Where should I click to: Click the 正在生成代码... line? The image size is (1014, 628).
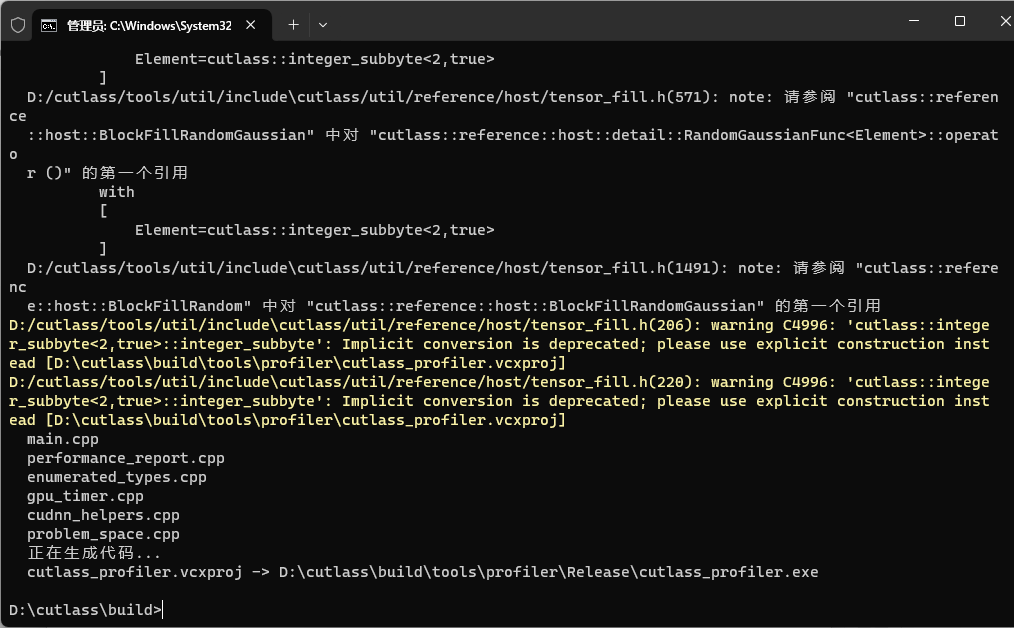point(94,553)
